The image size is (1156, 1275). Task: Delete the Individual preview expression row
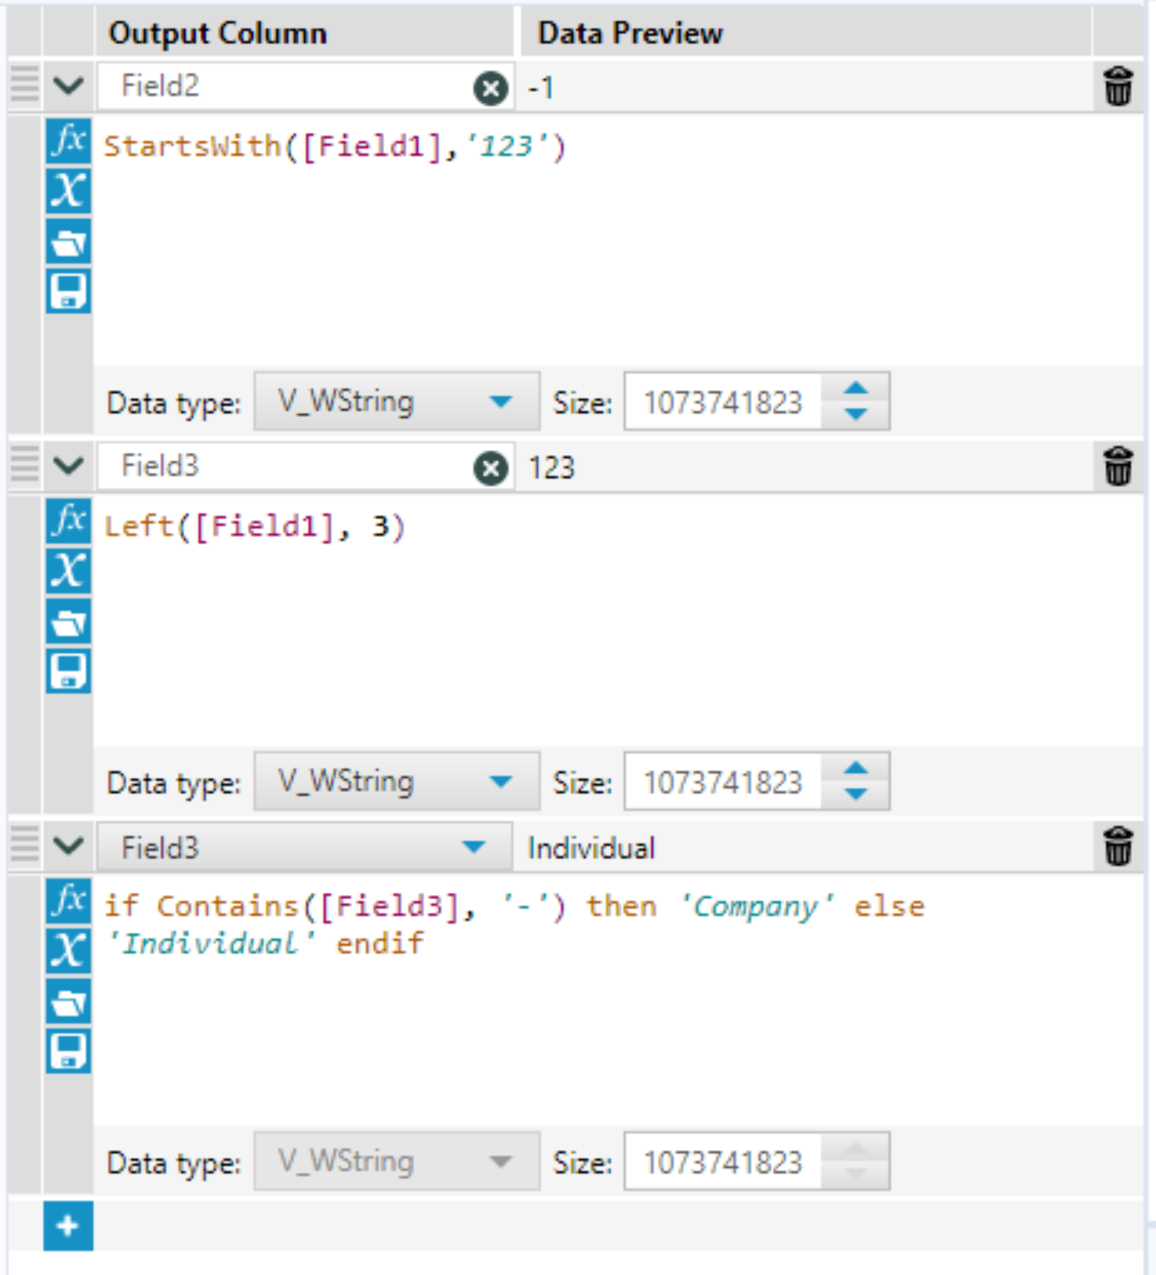point(1118,847)
